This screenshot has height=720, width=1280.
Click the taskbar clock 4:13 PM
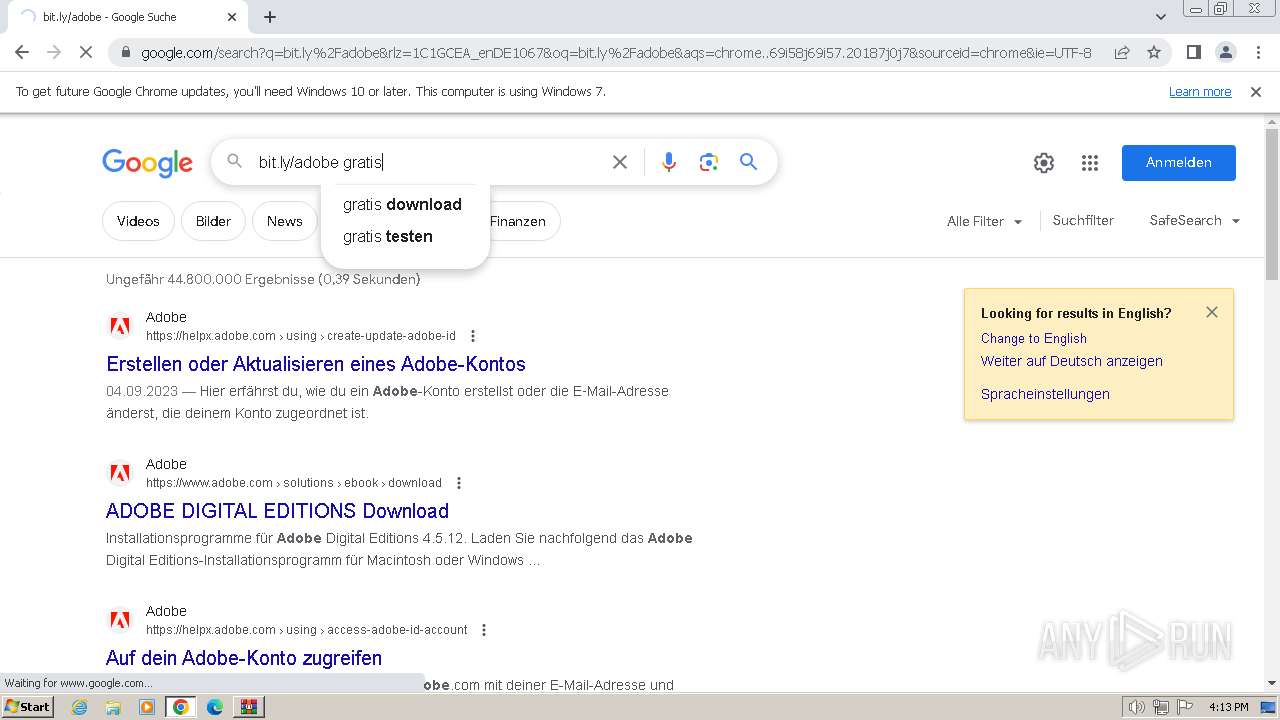(1229, 707)
